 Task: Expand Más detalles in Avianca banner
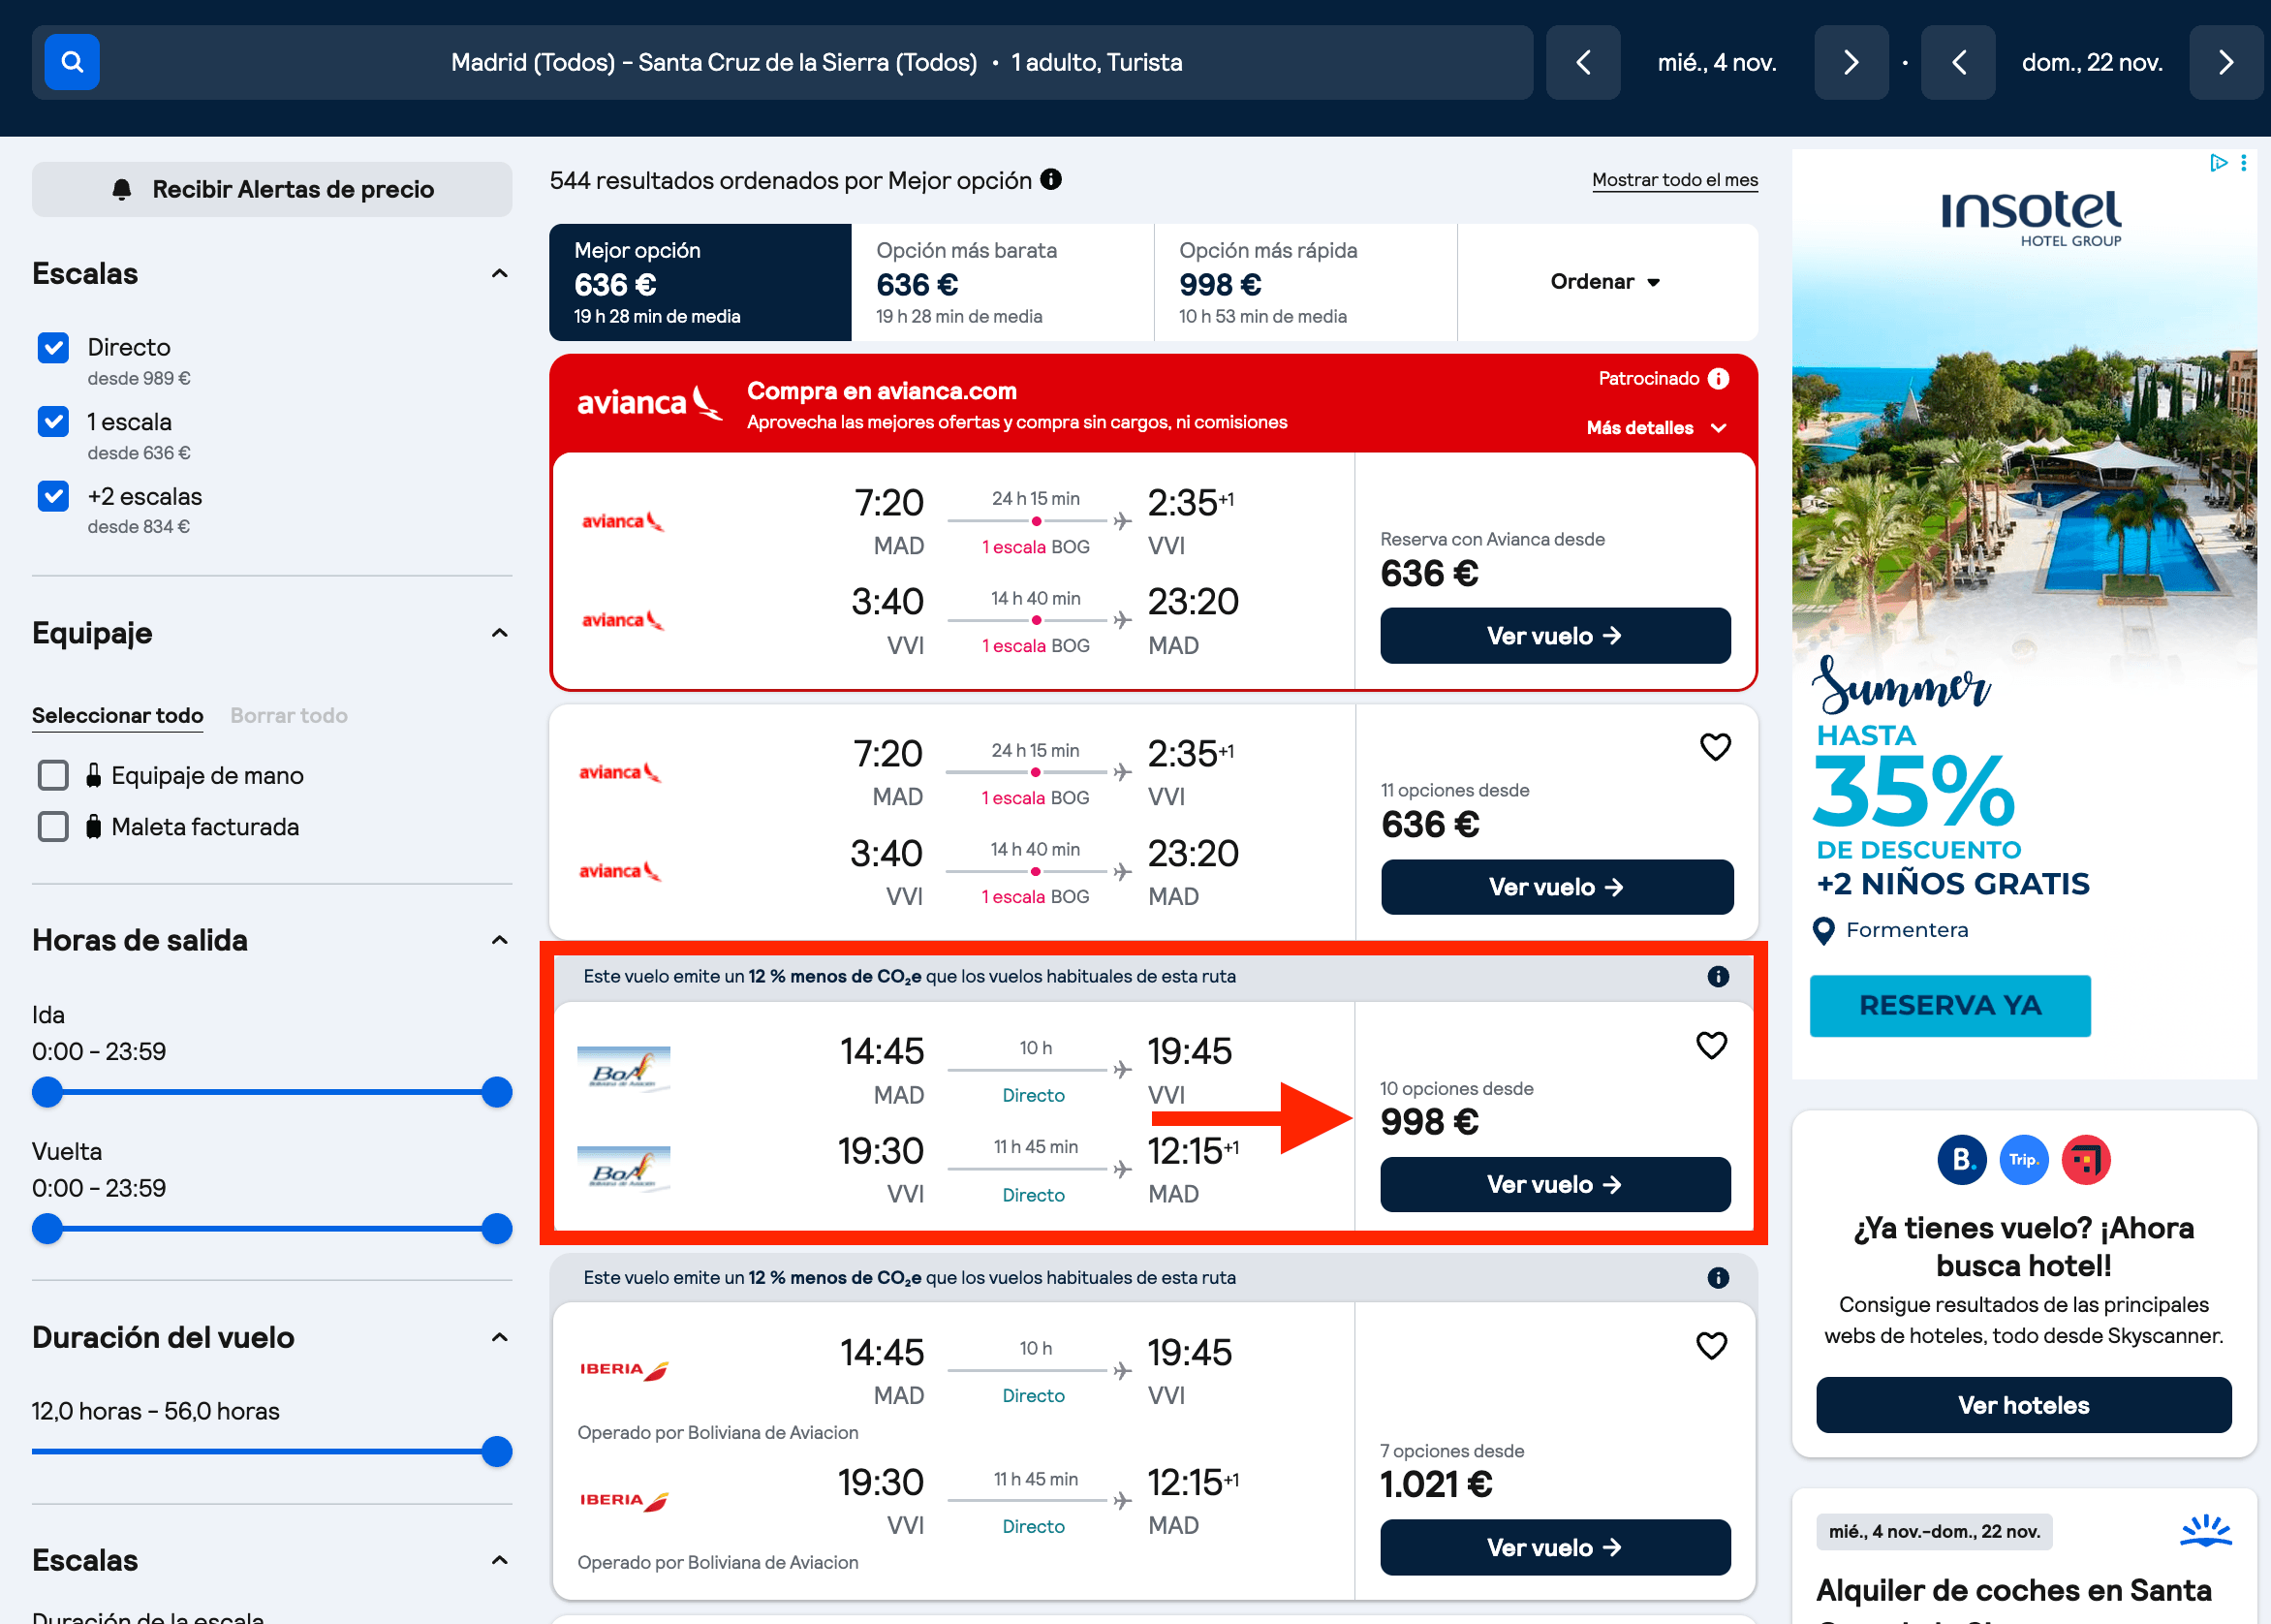tap(1657, 428)
